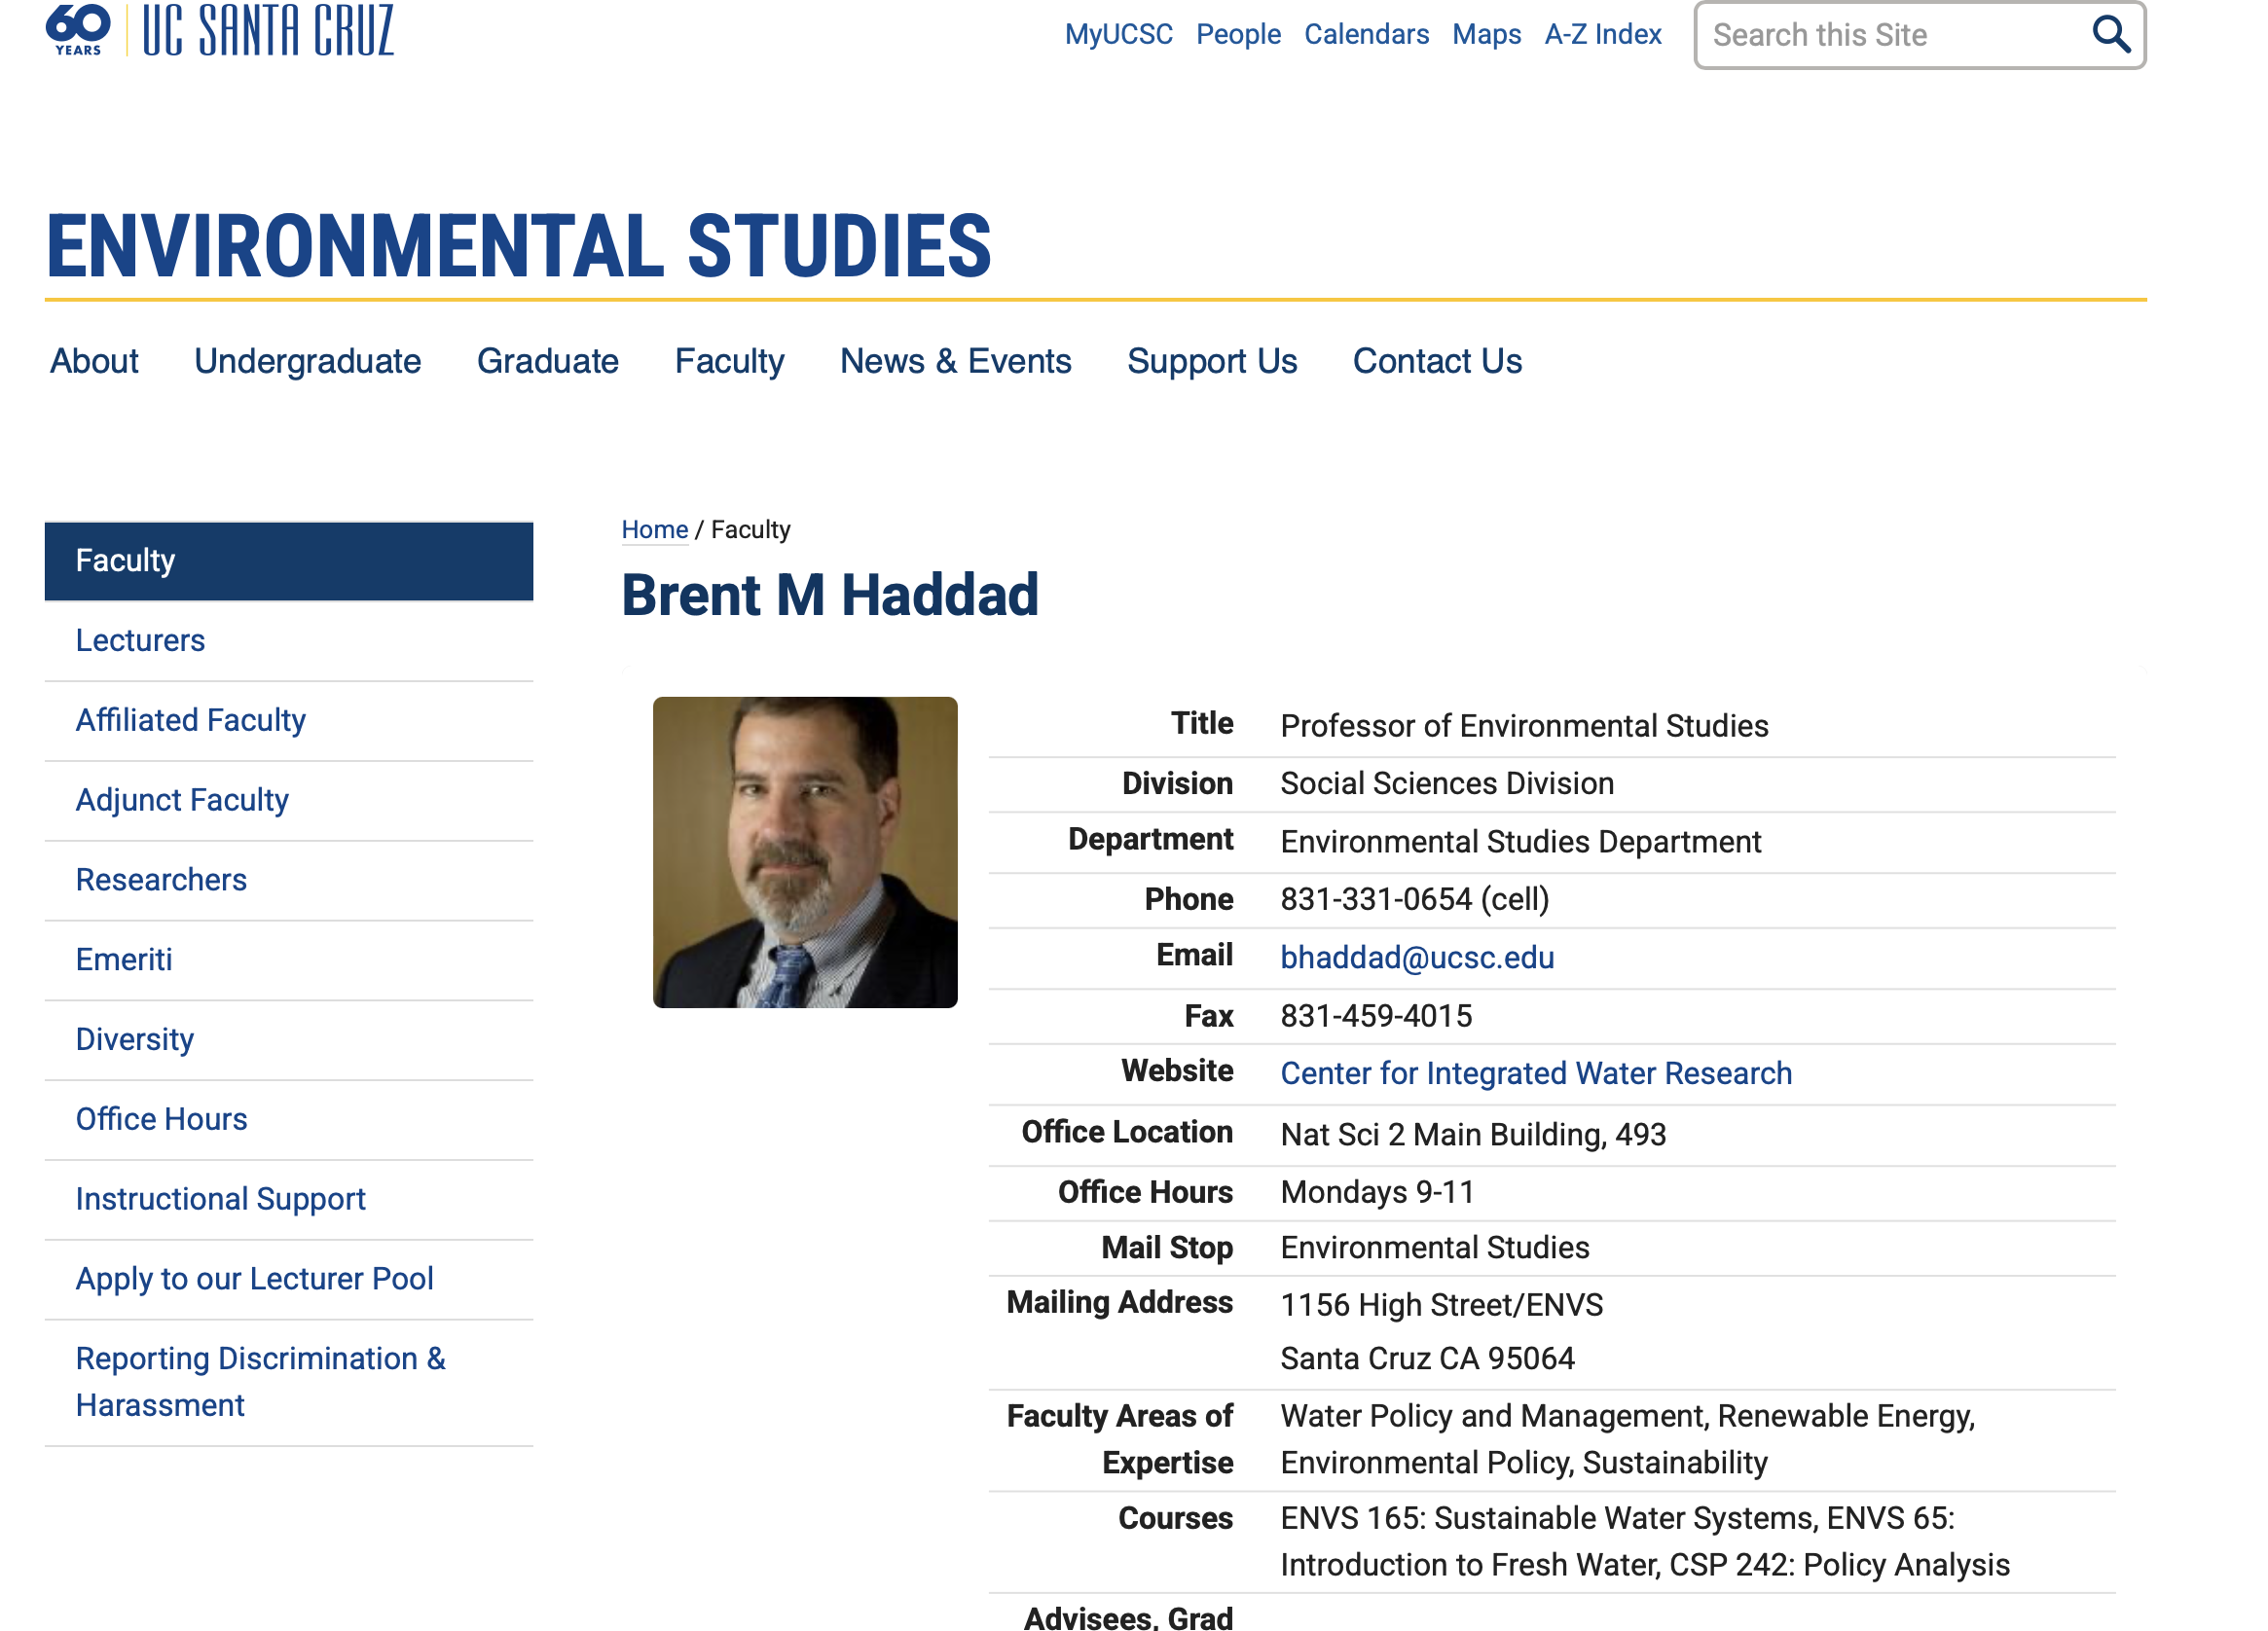Image resolution: width=2268 pixels, height=1631 pixels.
Task: Click the UC Santa Cruz logo
Action: pos(268,30)
